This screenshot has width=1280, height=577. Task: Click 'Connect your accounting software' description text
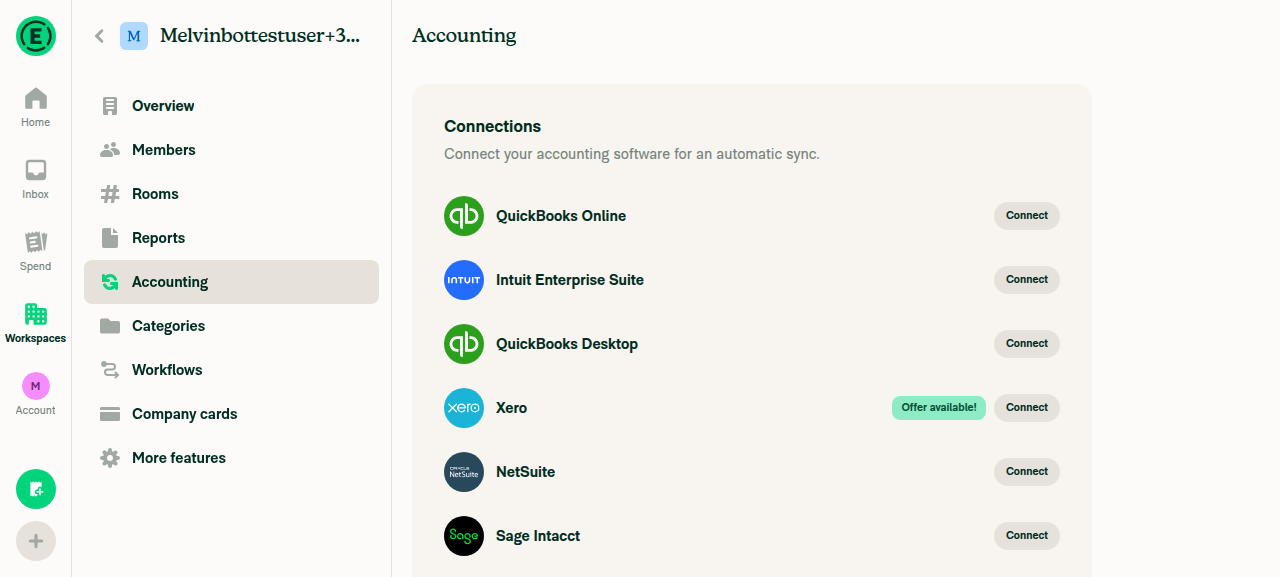tap(632, 155)
